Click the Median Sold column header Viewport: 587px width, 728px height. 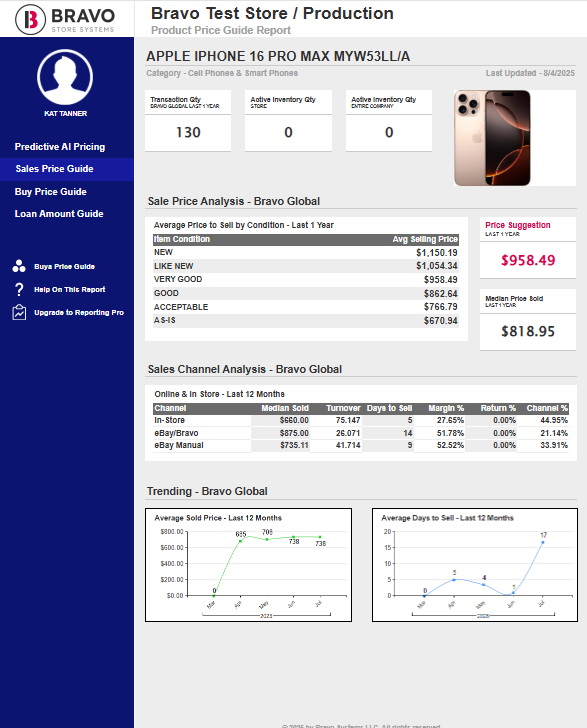click(x=285, y=408)
